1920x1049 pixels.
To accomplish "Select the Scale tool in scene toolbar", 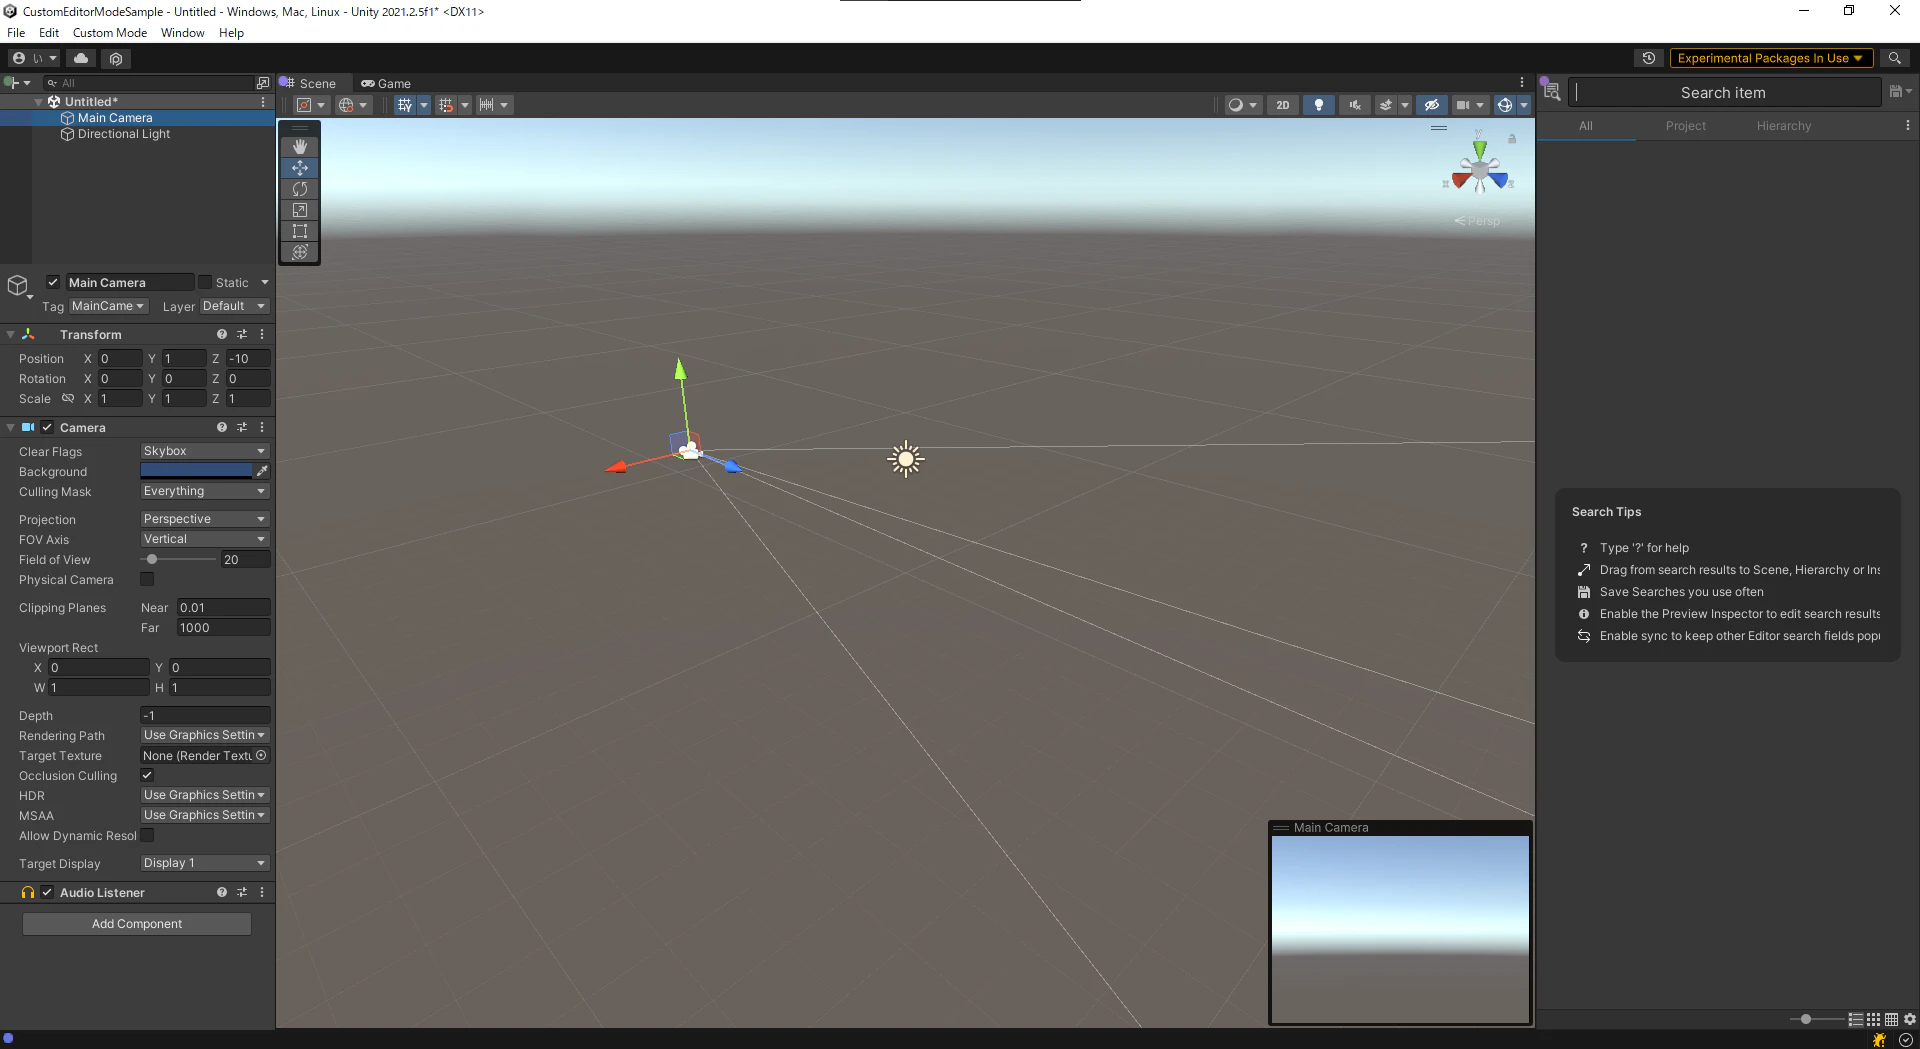I will [x=299, y=210].
